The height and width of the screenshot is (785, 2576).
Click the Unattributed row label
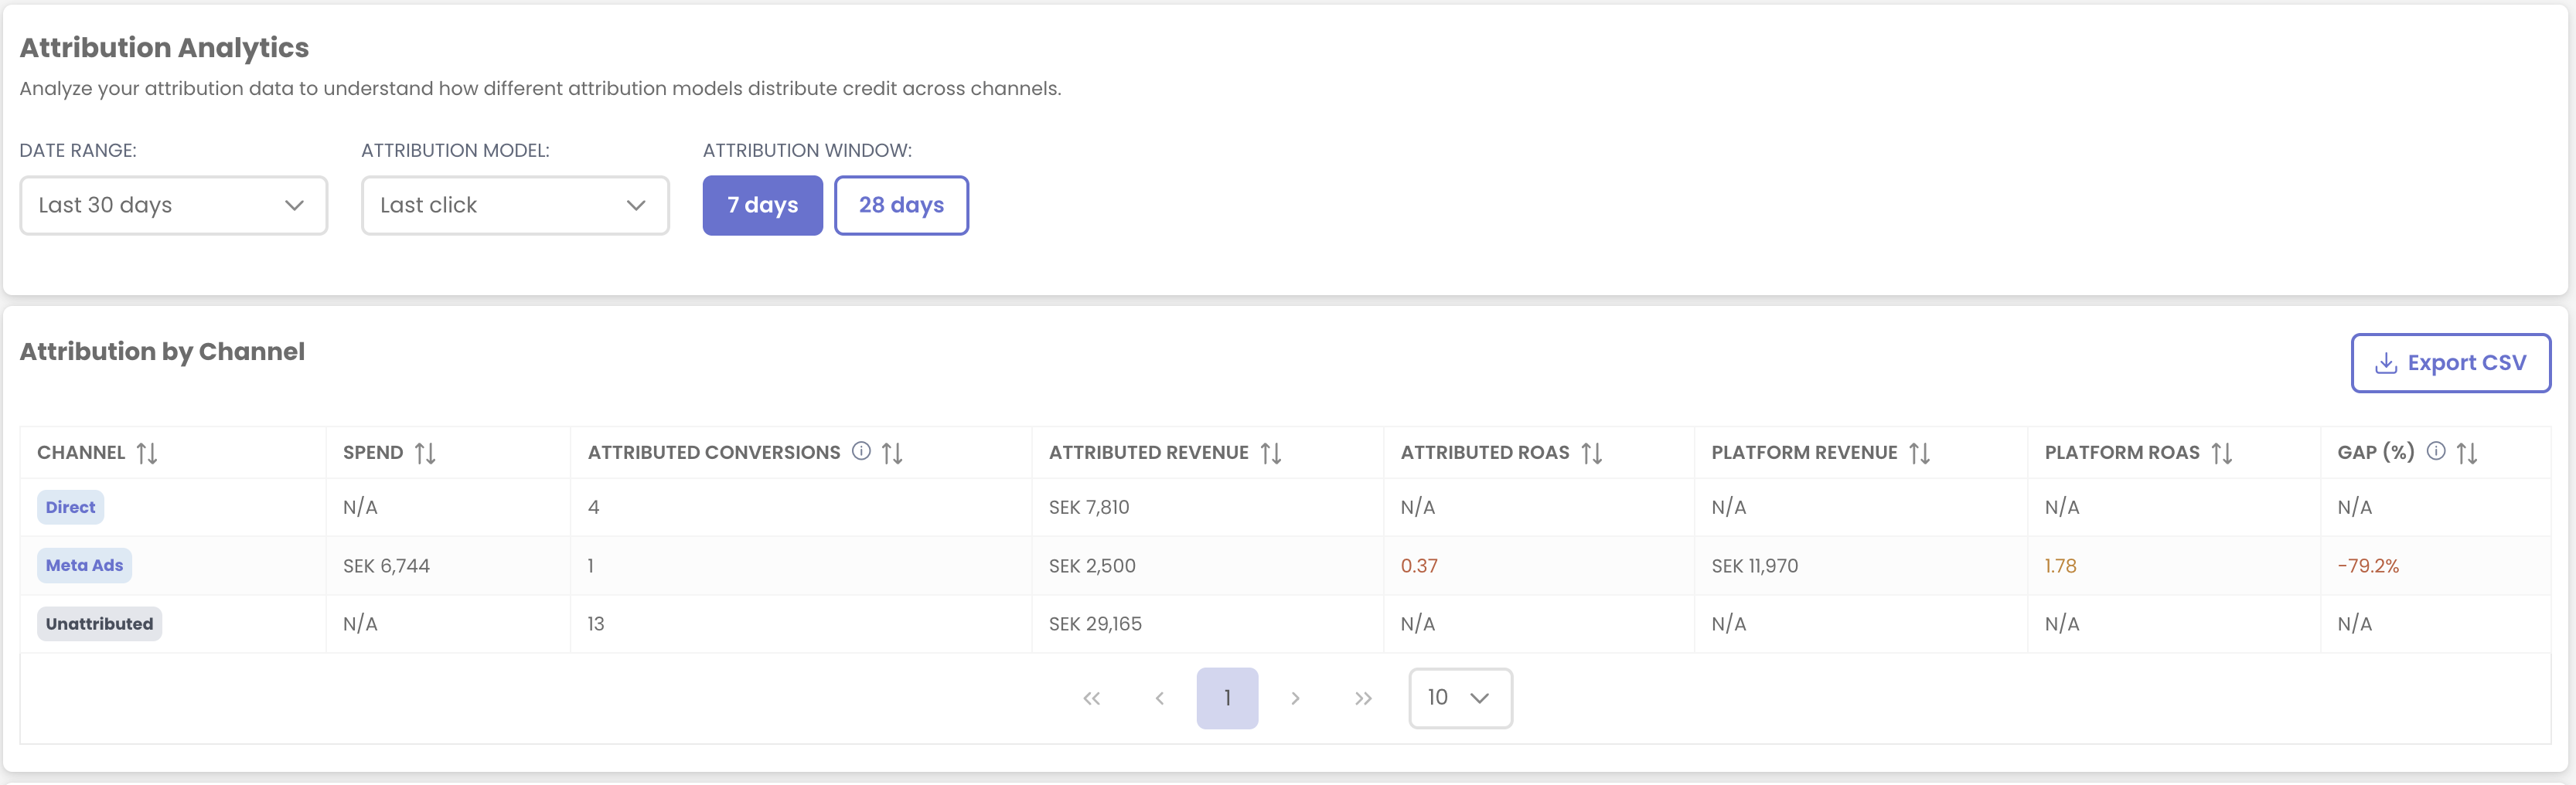pos(99,623)
